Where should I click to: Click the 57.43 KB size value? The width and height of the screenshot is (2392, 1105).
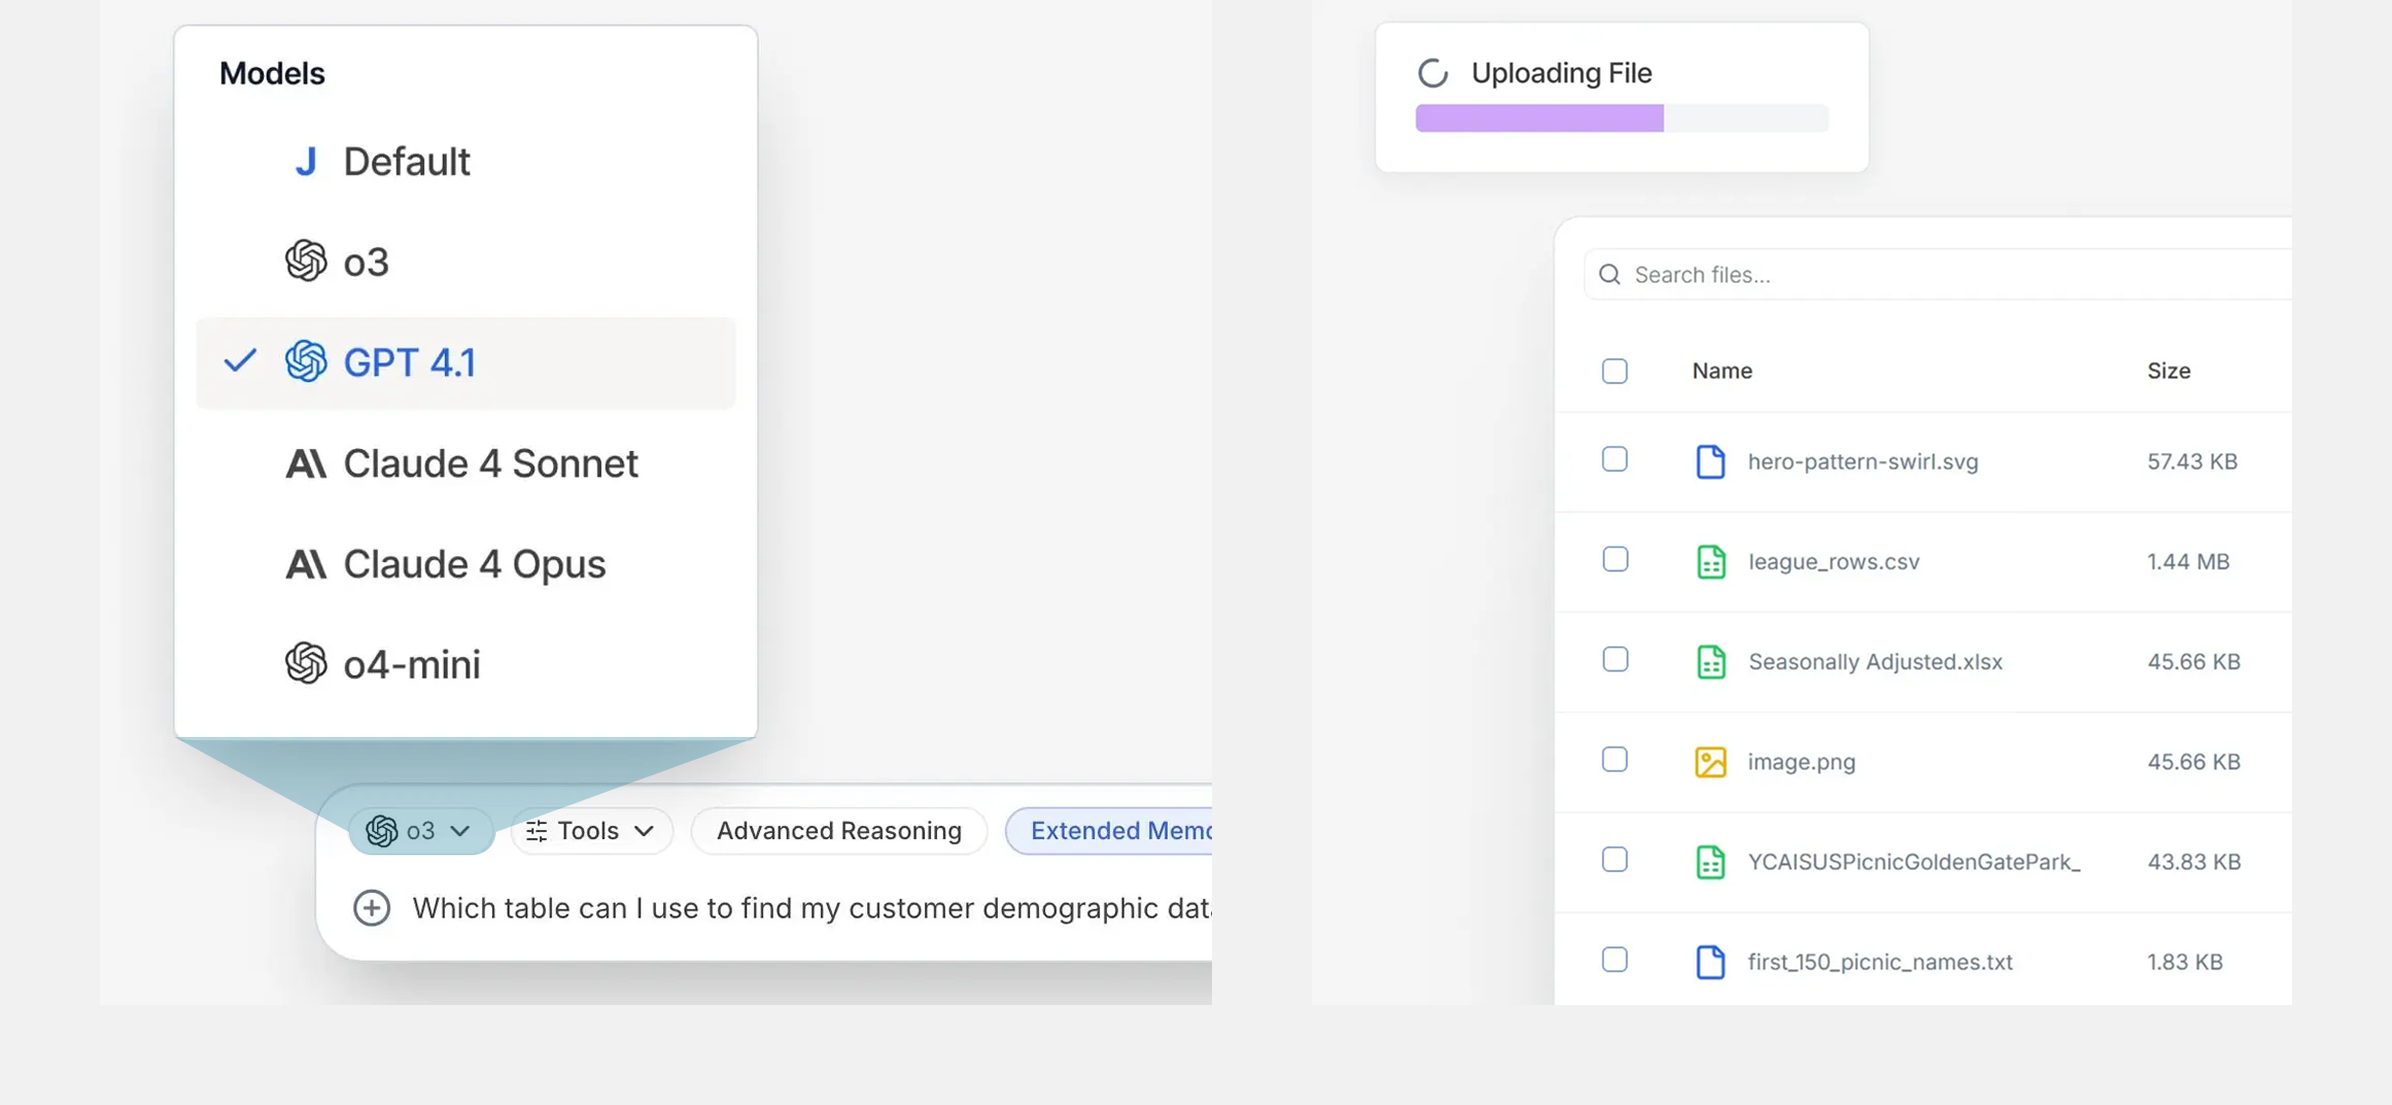pos(2192,461)
